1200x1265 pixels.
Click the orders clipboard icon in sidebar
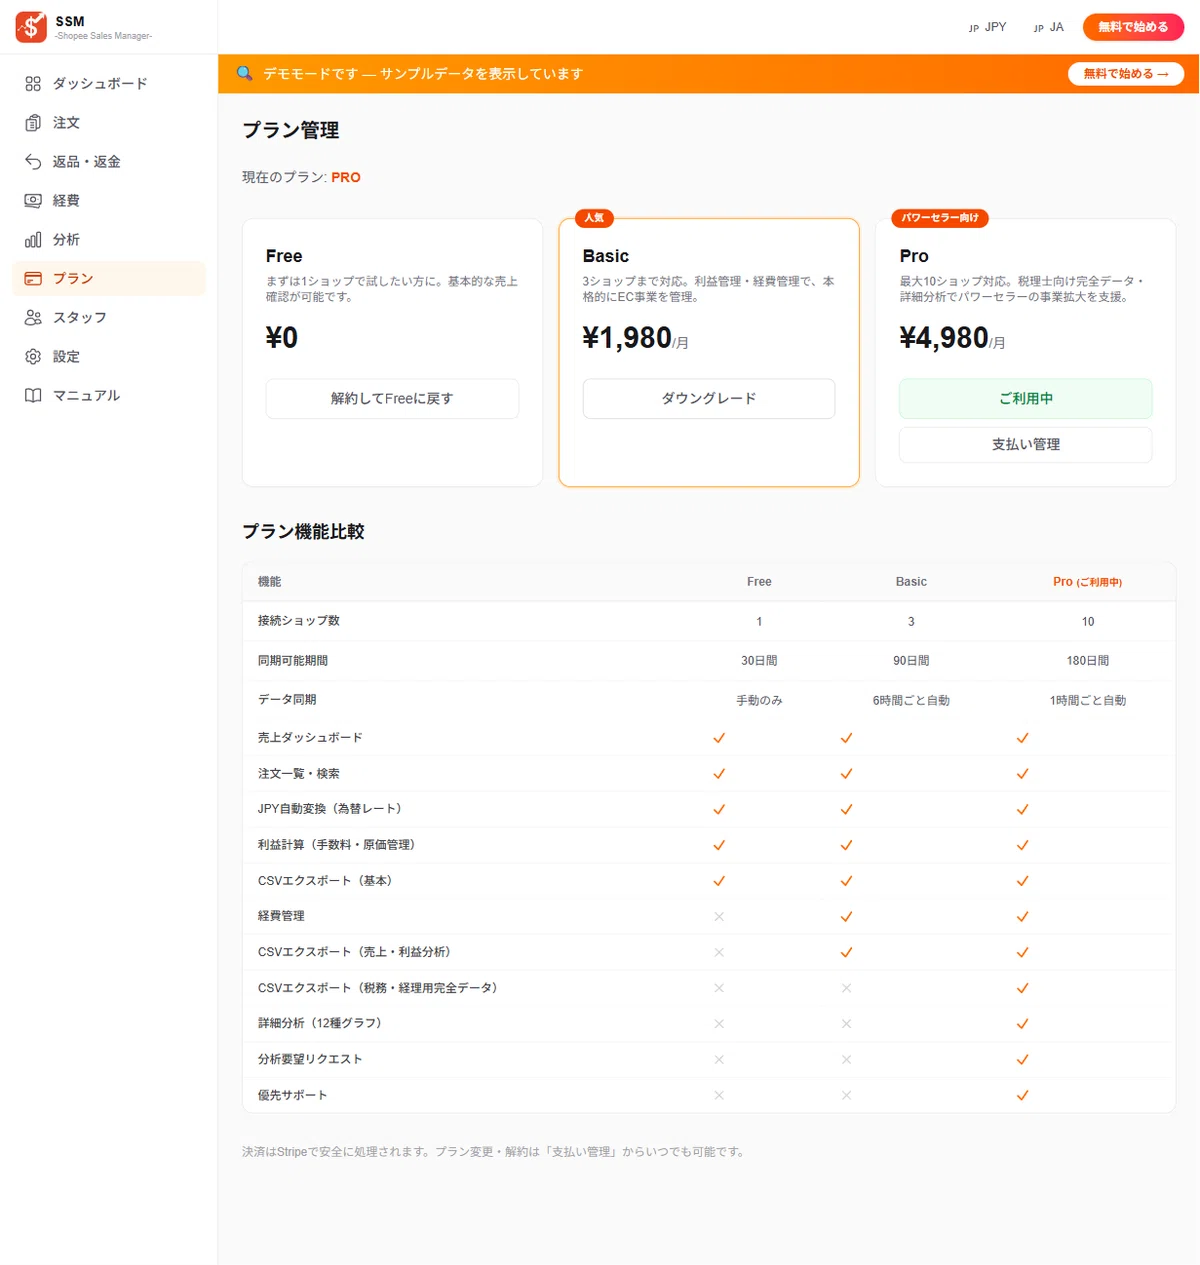click(33, 123)
